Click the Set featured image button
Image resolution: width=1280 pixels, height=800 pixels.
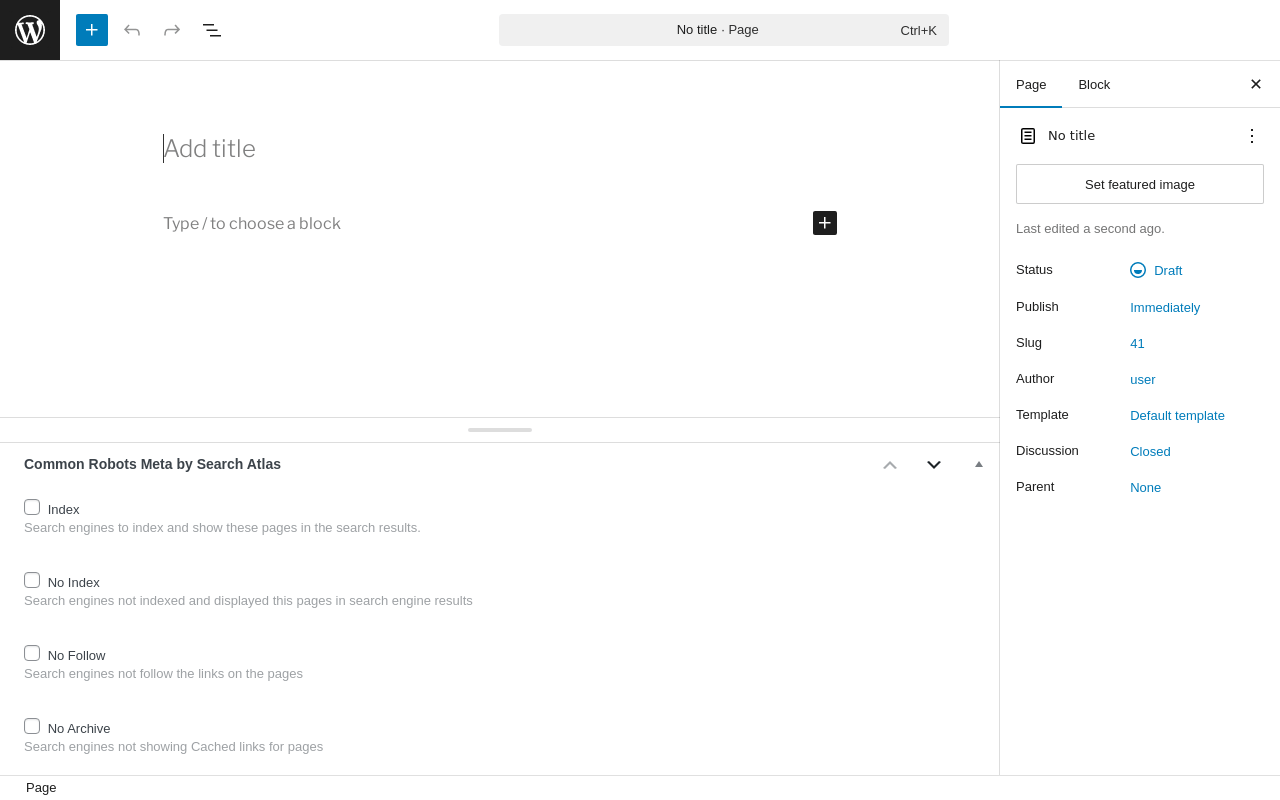1140,184
